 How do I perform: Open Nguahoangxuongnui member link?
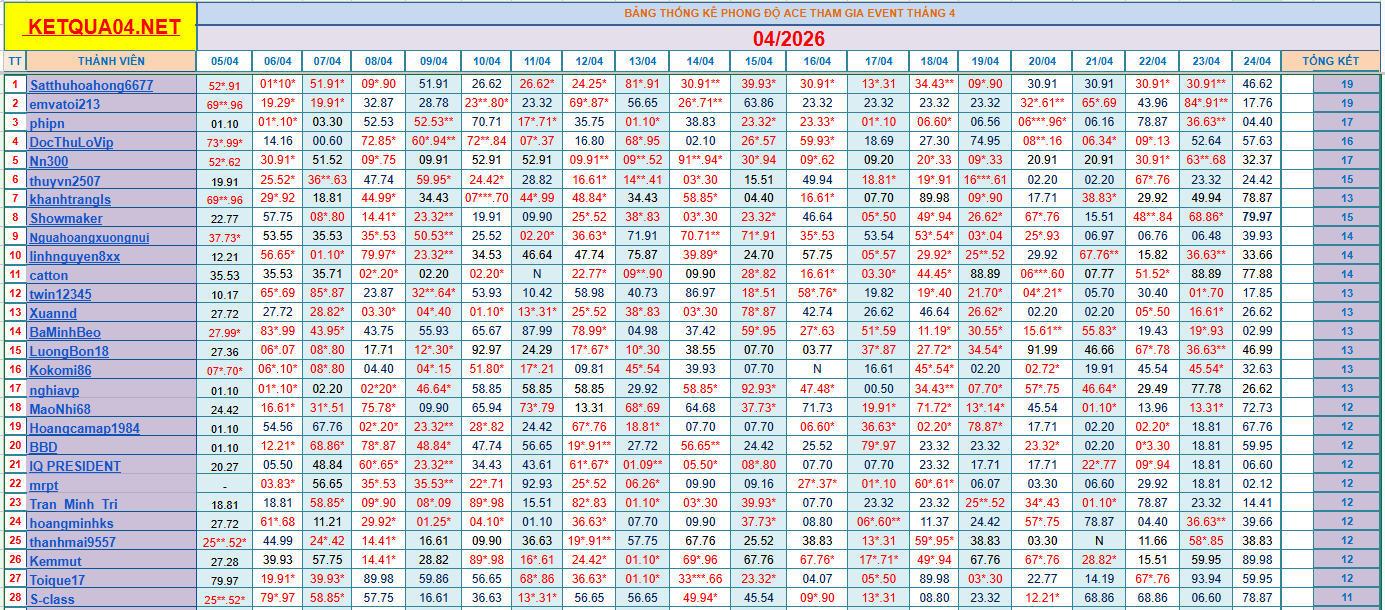pos(89,237)
